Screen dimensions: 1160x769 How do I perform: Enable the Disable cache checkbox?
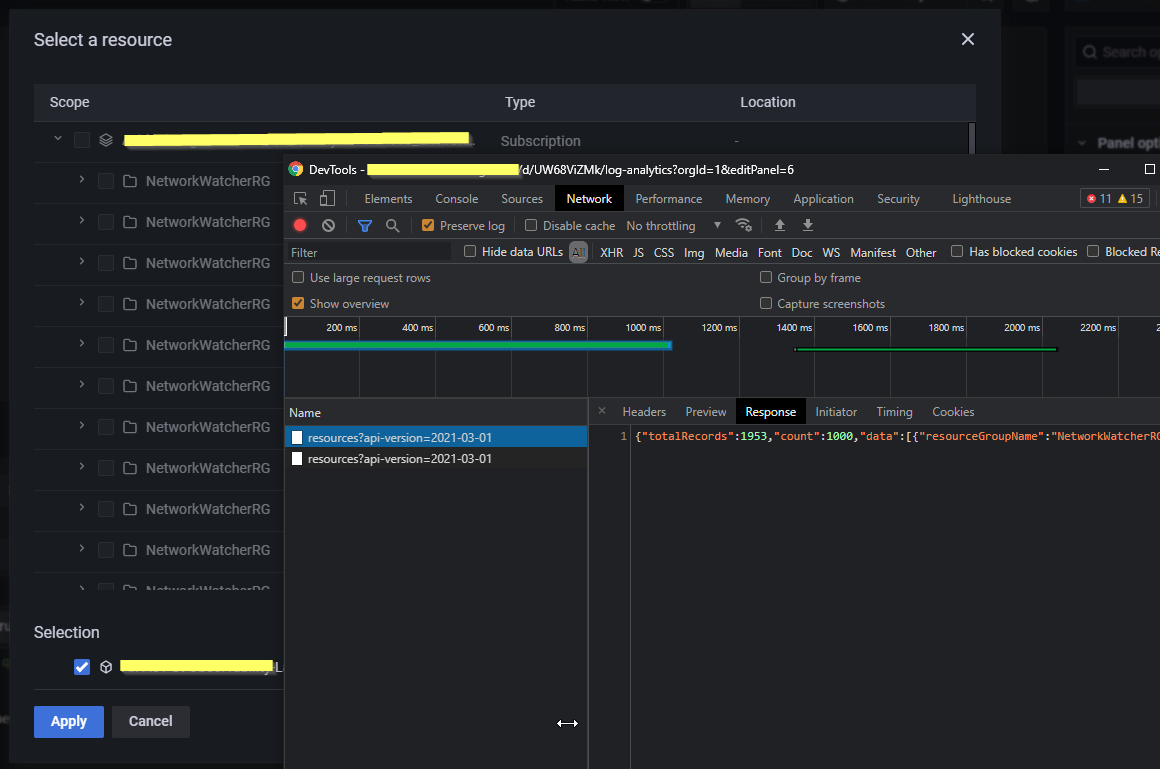click(x=530, y=225)
